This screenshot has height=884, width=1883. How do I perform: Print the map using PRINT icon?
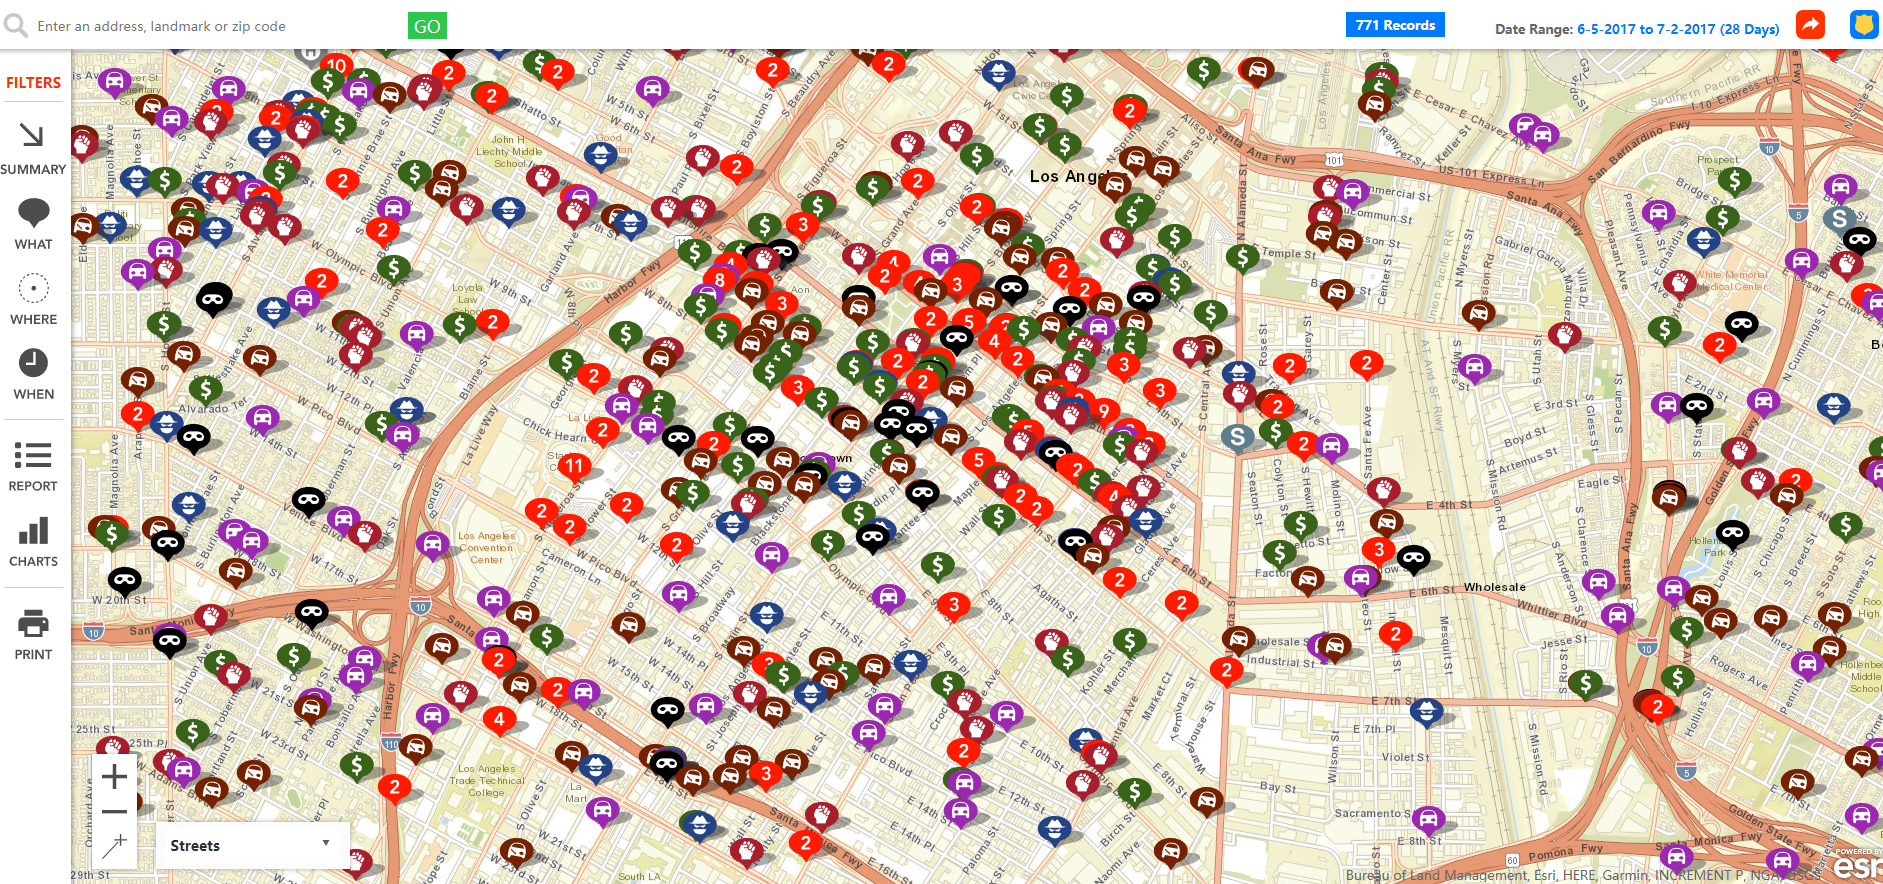[x=33, y=634]
